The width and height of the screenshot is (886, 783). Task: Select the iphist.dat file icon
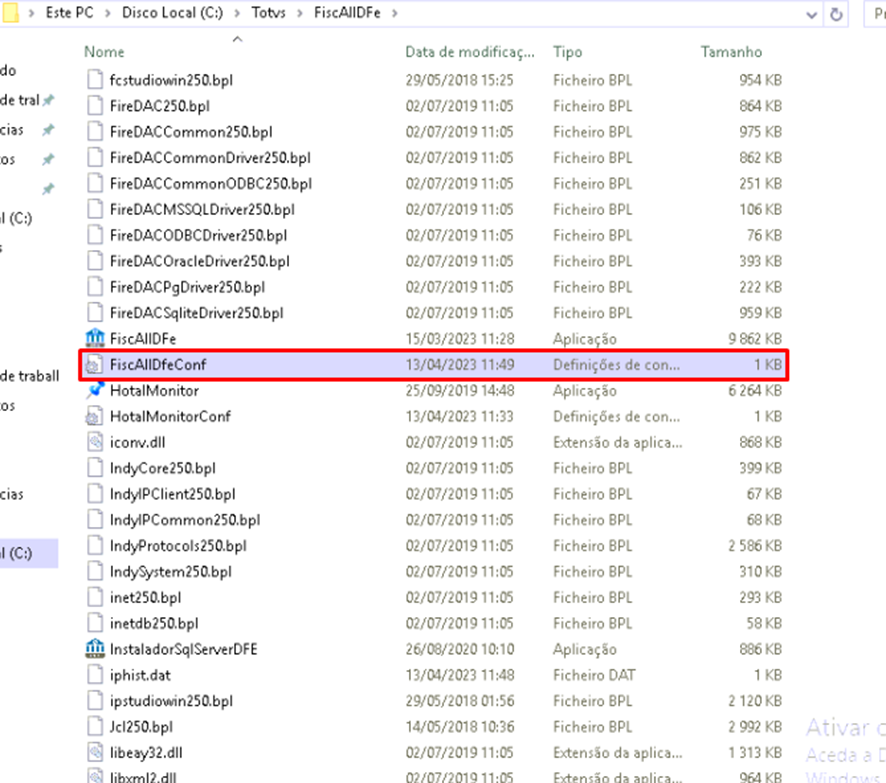[x=97, y=675]
